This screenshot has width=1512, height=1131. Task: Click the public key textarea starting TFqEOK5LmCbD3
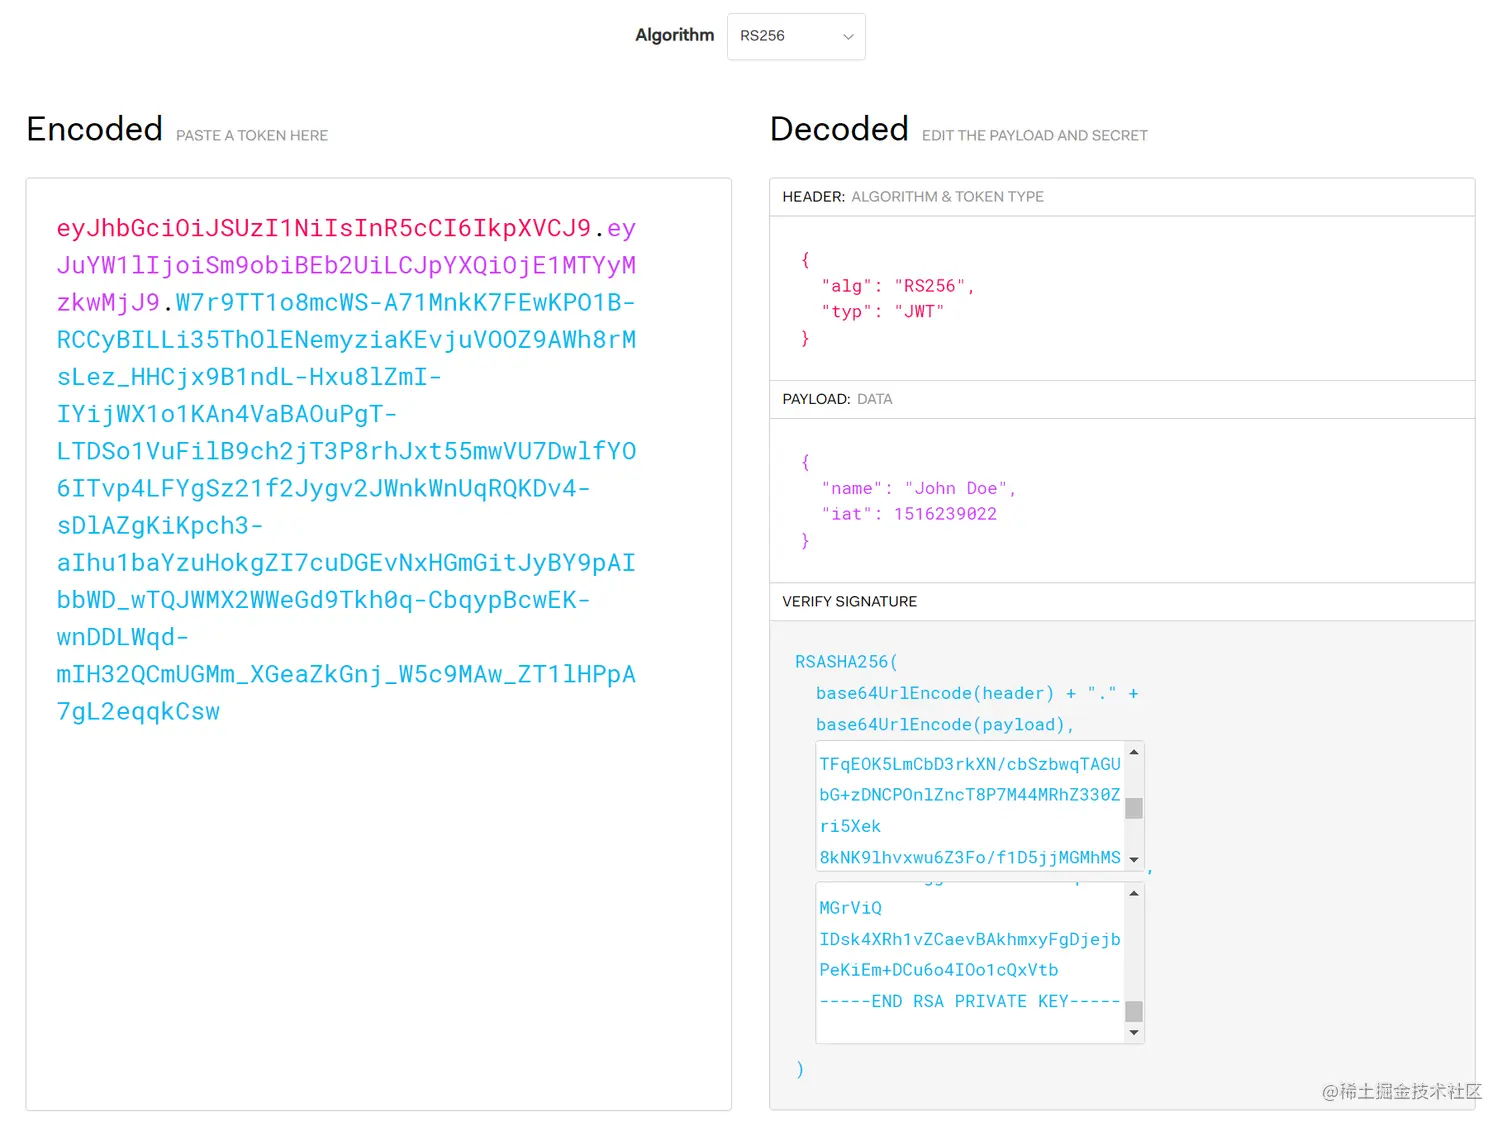coord(970,806)
